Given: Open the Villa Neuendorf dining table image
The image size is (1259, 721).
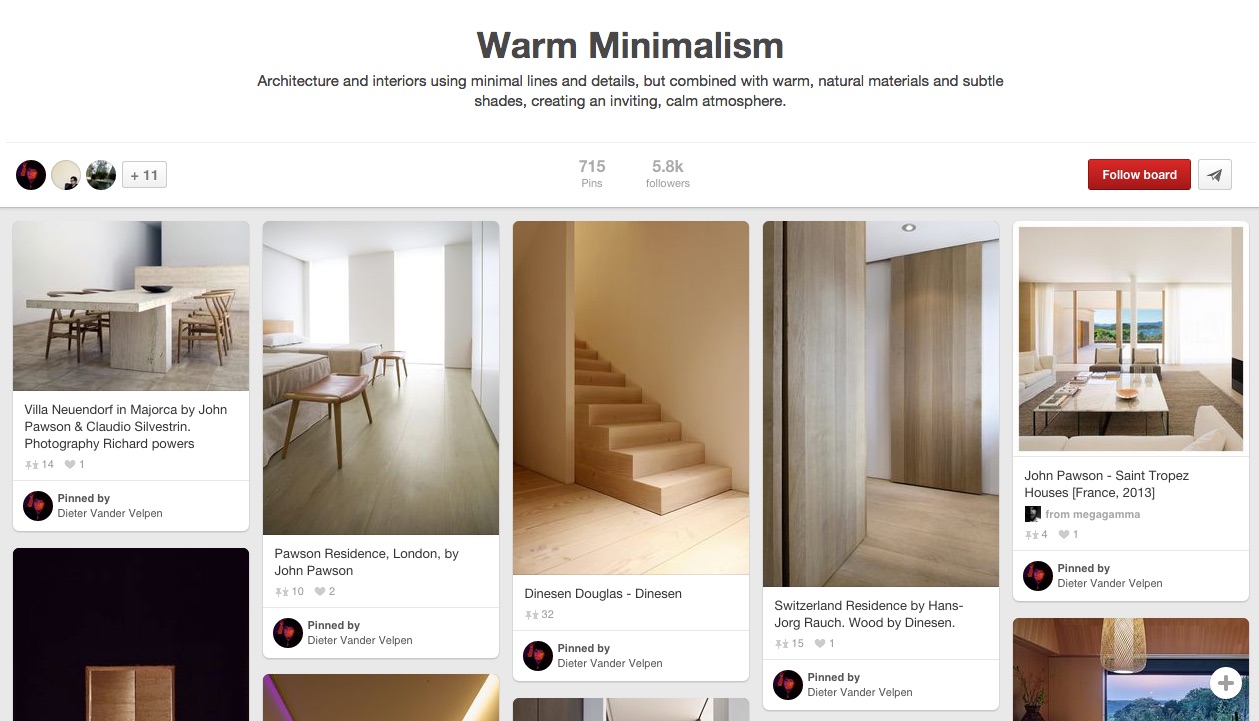Looking at the screenshot, I should pos(131,306).
